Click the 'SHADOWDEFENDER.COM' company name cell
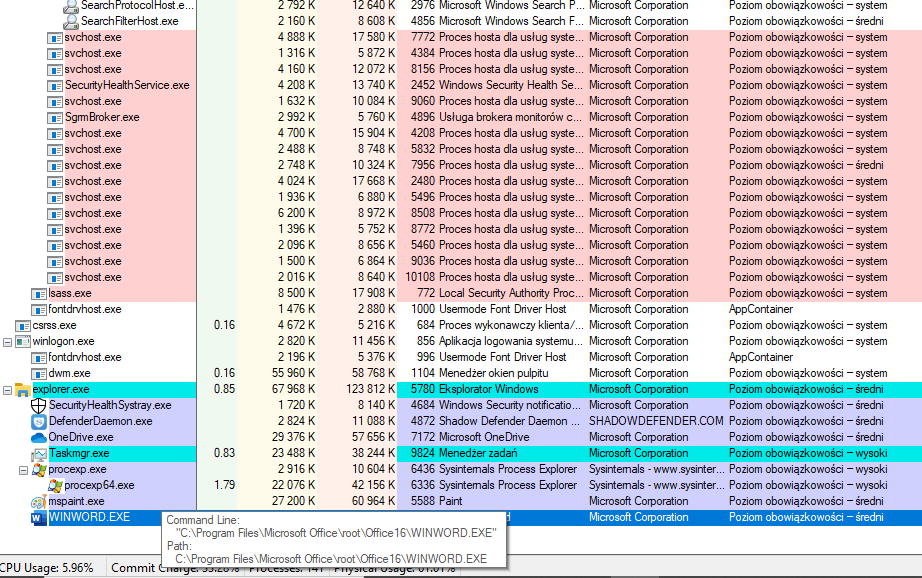The image size is (922, 578). pos(656,421)
